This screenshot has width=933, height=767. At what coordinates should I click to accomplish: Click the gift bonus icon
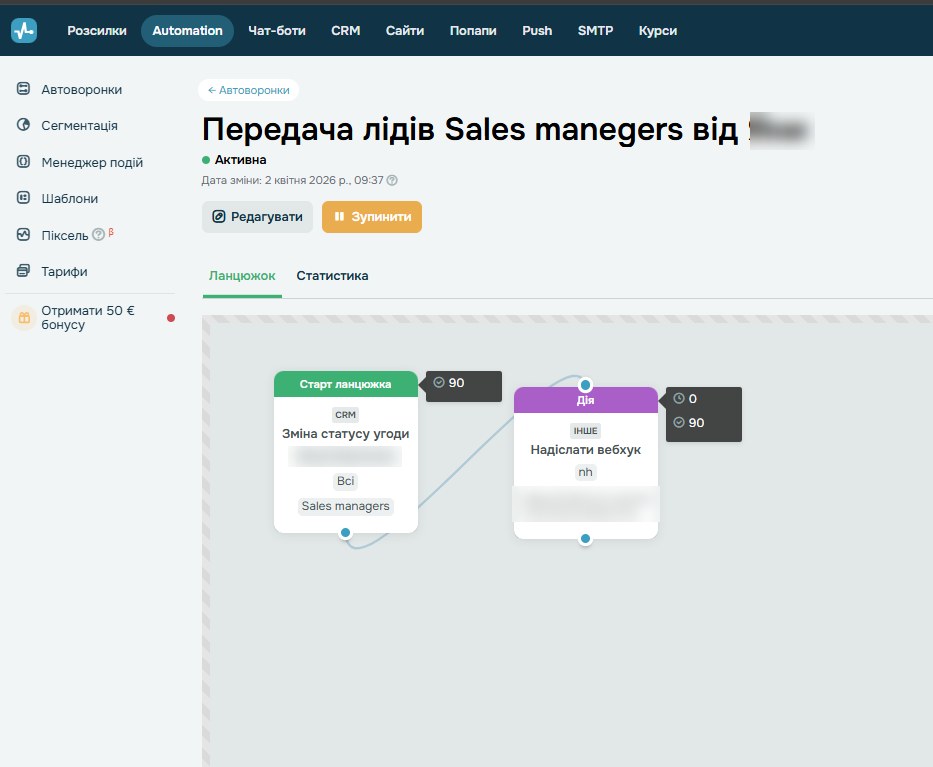(x=24, y=318)
